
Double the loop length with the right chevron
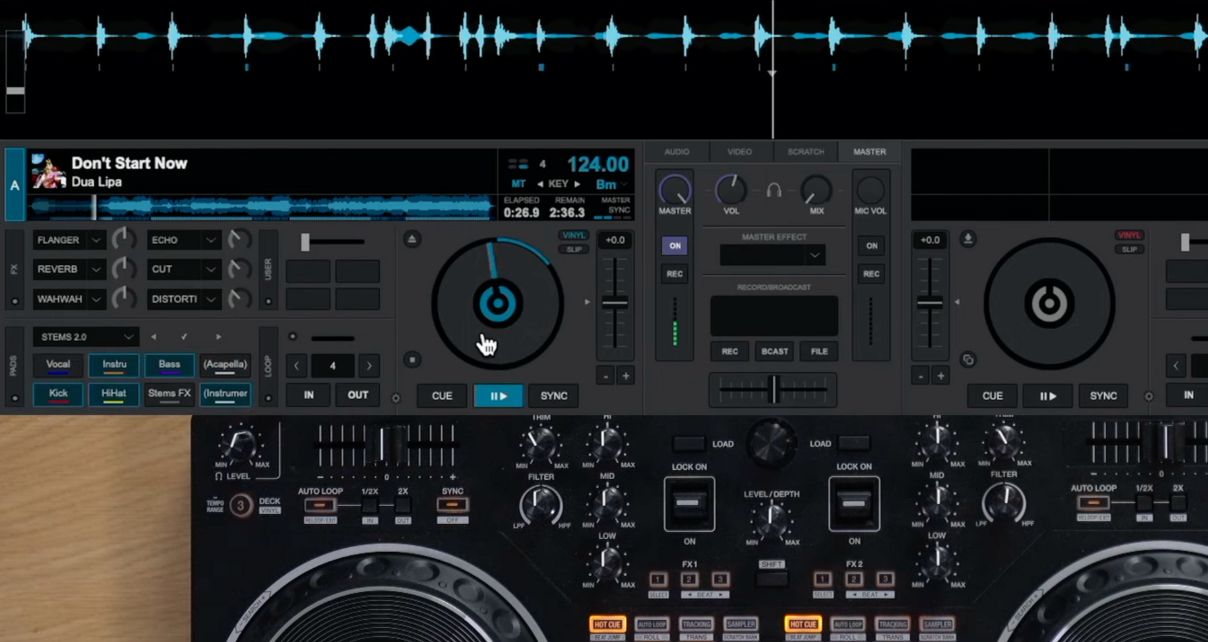(369, 366)
